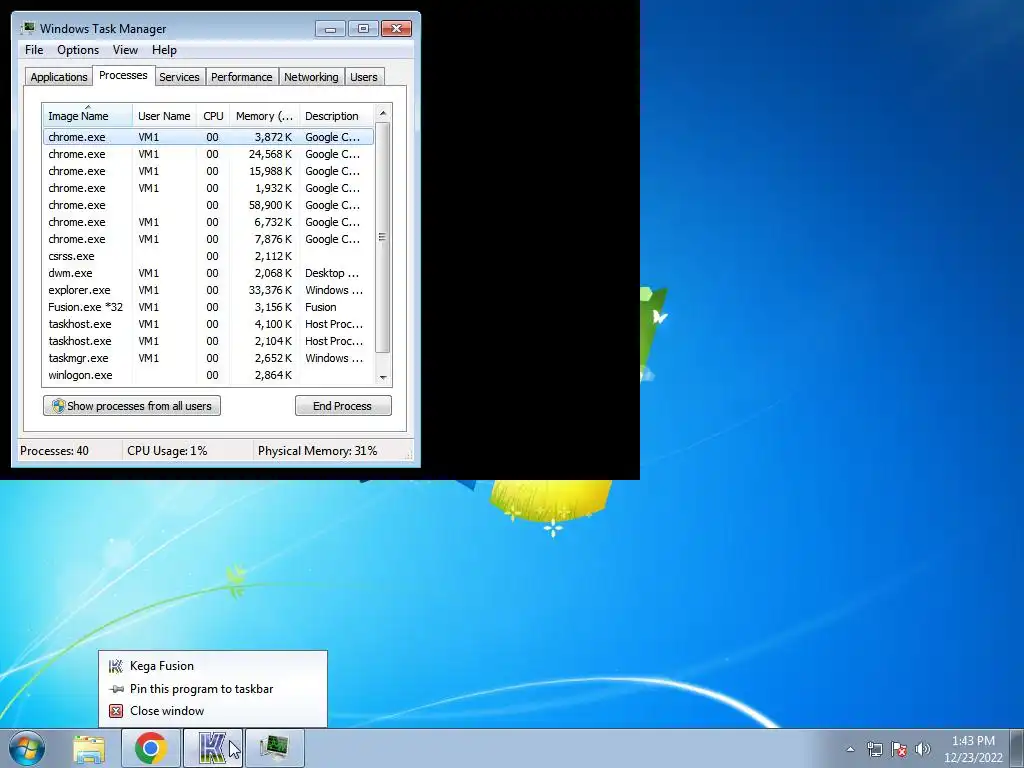Click the Processes: 40 status text
1024x768 pixels.
54,451
